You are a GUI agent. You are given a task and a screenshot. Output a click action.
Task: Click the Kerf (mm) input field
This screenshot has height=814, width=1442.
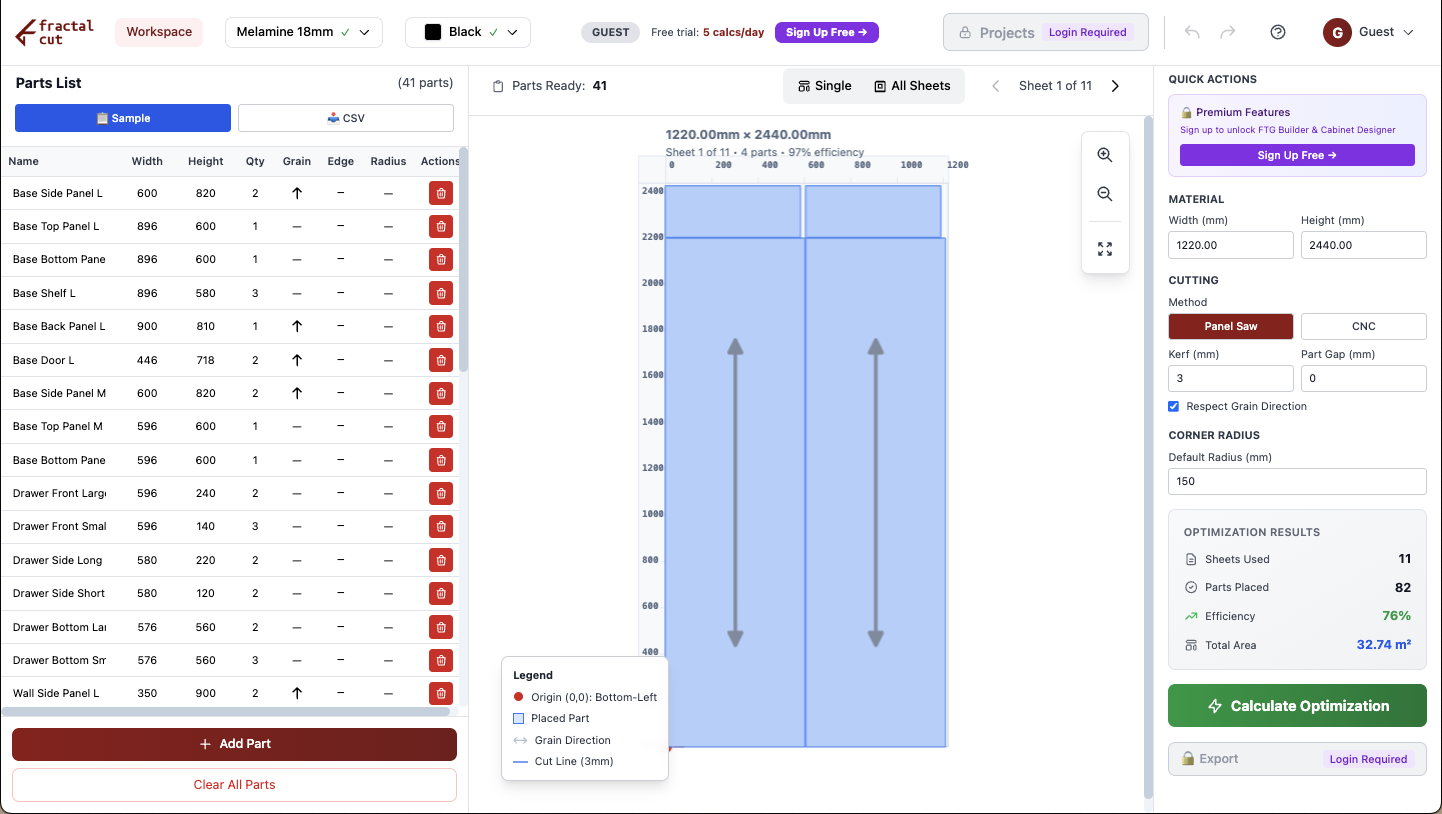click(1230, 379)
